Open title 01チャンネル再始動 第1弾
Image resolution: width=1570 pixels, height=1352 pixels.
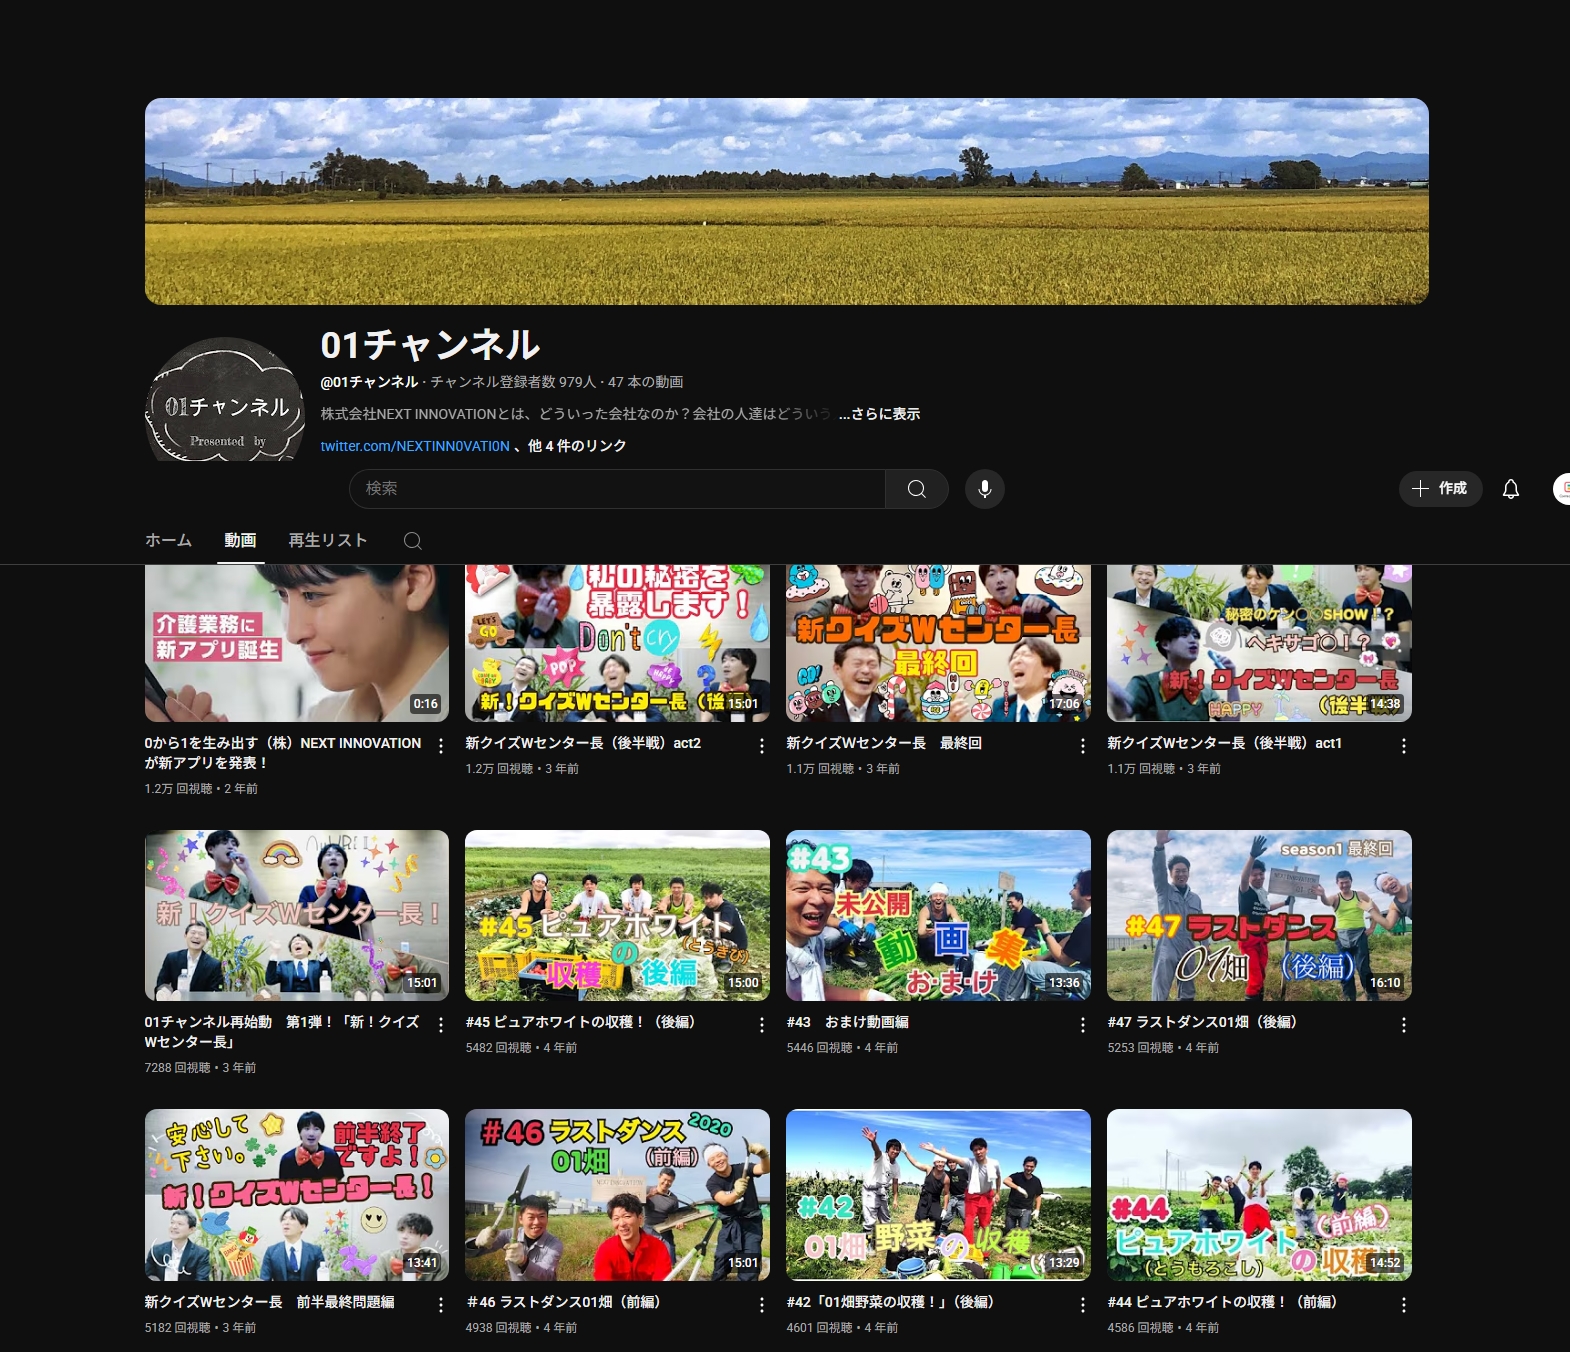click(282, 1032)
